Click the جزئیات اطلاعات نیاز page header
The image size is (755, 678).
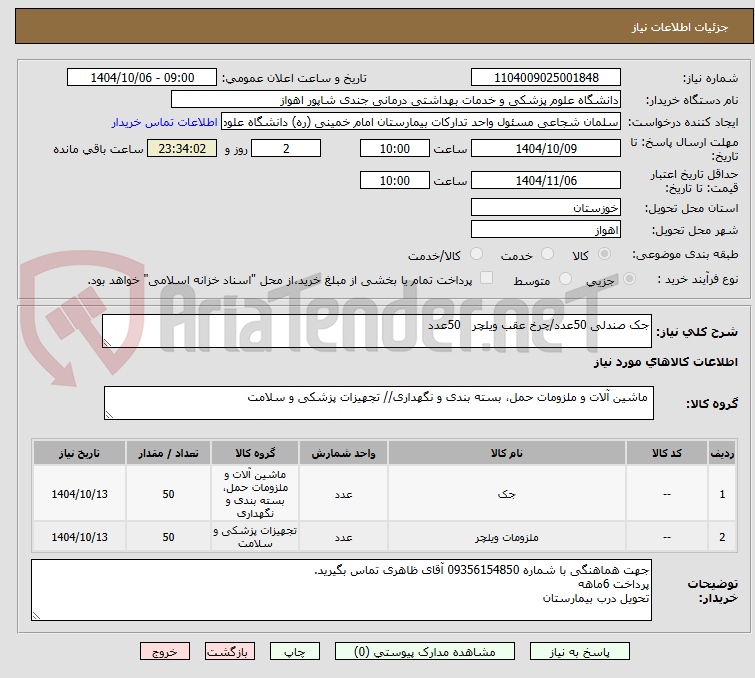click(384, 26)
